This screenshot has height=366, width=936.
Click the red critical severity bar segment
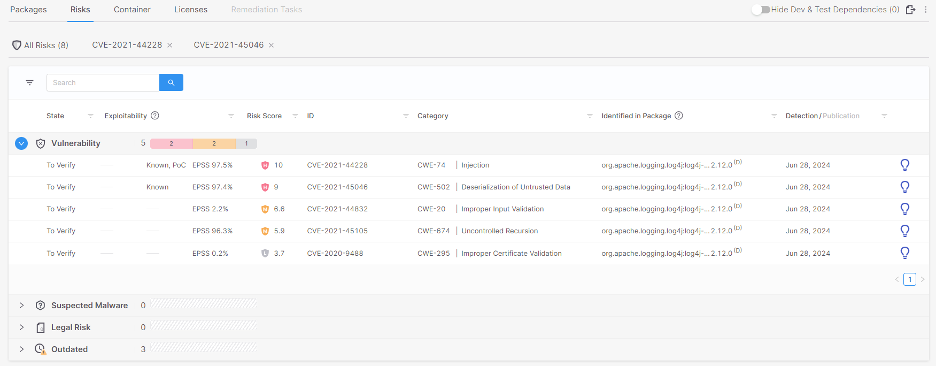171,143
